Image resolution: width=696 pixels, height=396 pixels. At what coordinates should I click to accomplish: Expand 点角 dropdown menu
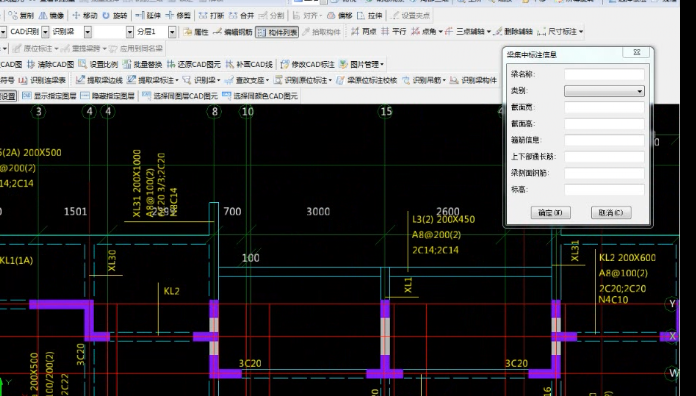pyautogui.click(x=440, y=32)
